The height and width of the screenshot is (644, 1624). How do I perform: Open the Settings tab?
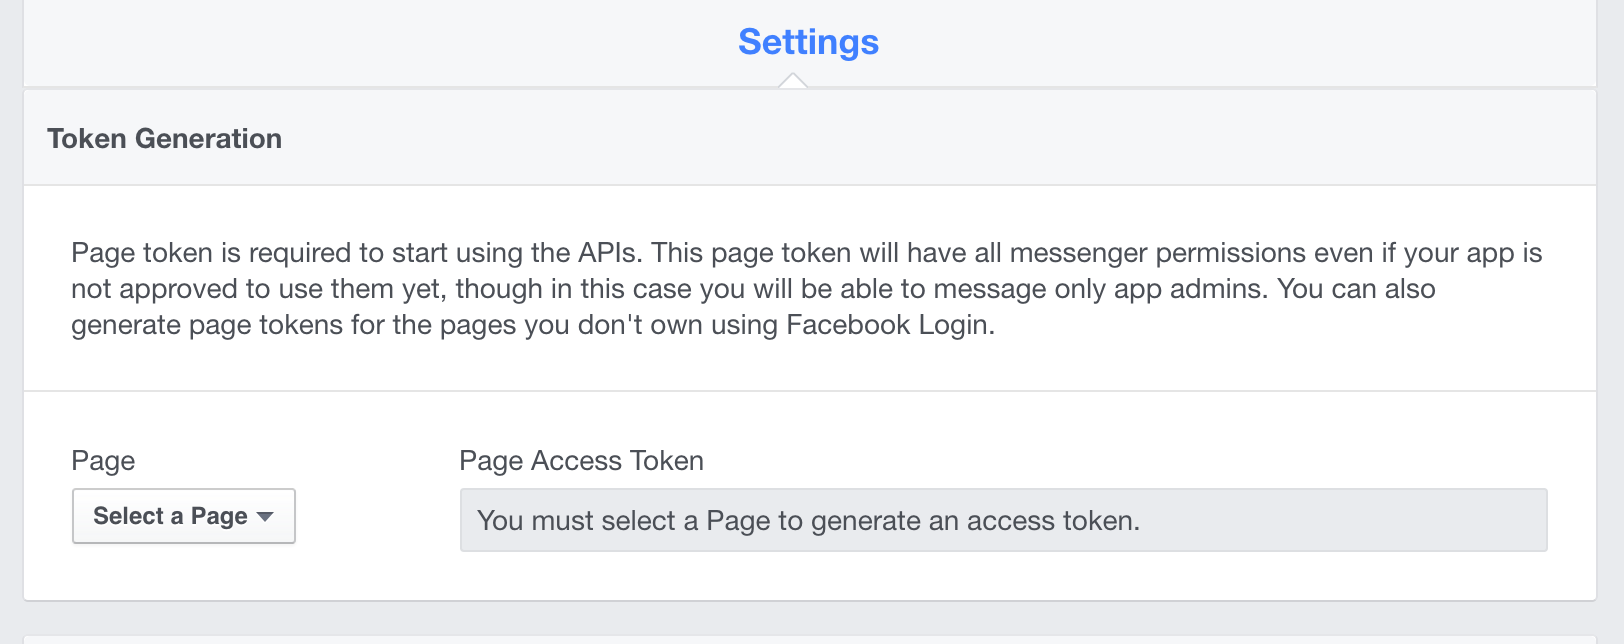[808, 42]
